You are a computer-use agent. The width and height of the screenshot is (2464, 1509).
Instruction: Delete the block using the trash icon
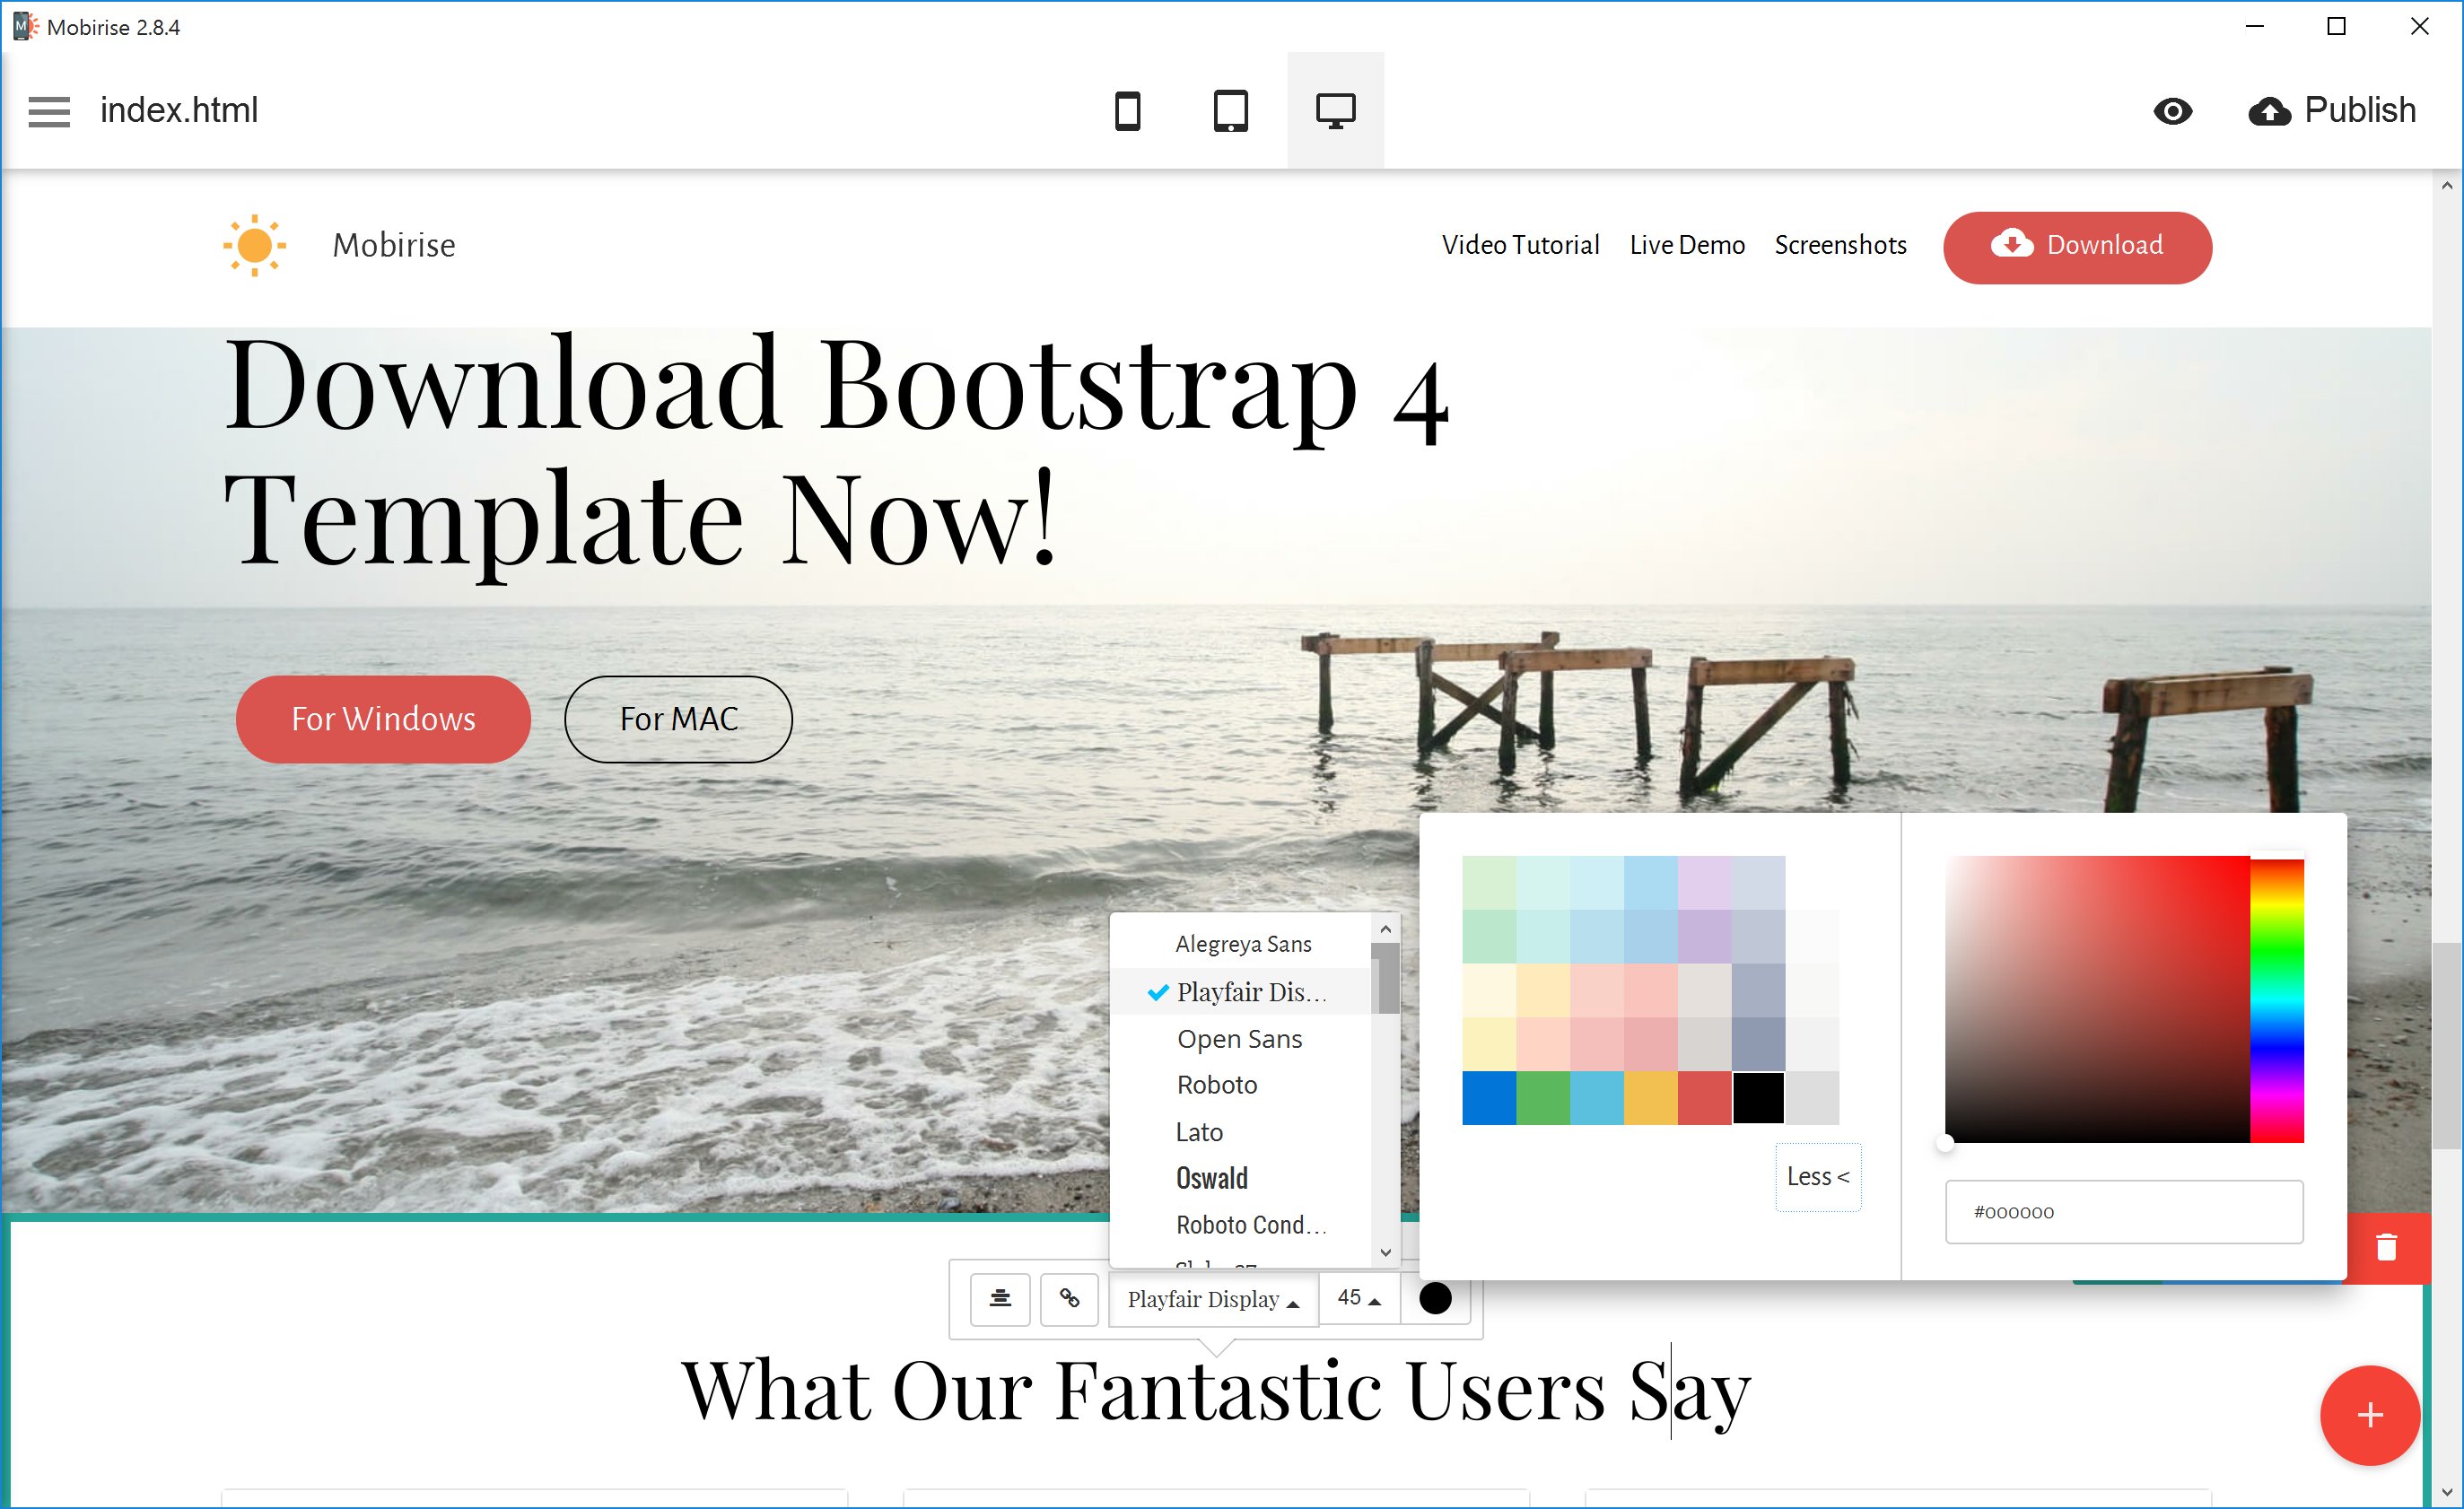(x=2388, y=1246)
